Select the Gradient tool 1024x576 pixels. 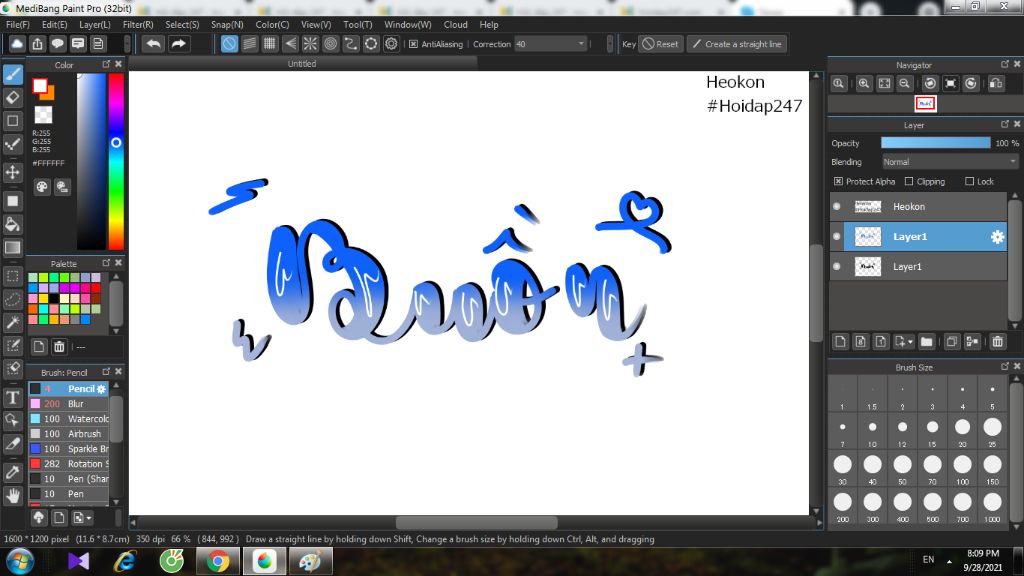point(12,248)
